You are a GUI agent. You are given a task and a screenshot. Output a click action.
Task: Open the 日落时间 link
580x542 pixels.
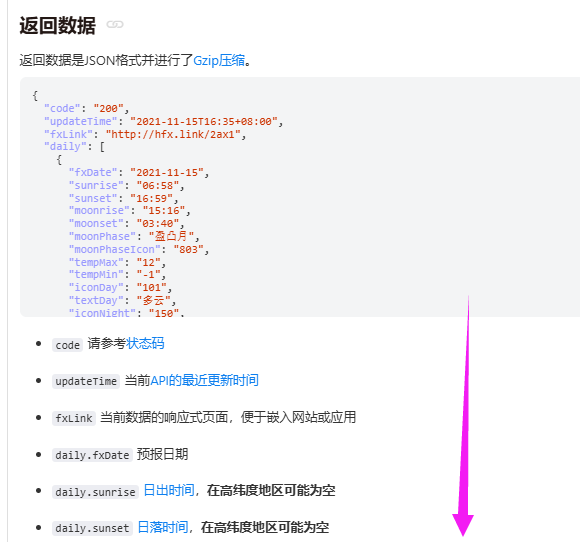tap(163, 527)
